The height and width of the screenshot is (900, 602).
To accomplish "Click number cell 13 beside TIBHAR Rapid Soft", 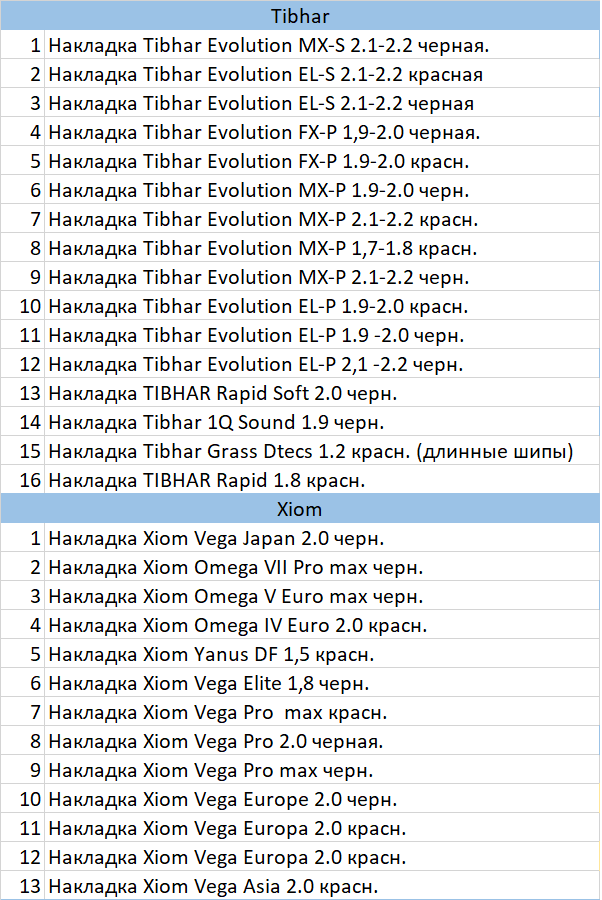I will 22,393.
